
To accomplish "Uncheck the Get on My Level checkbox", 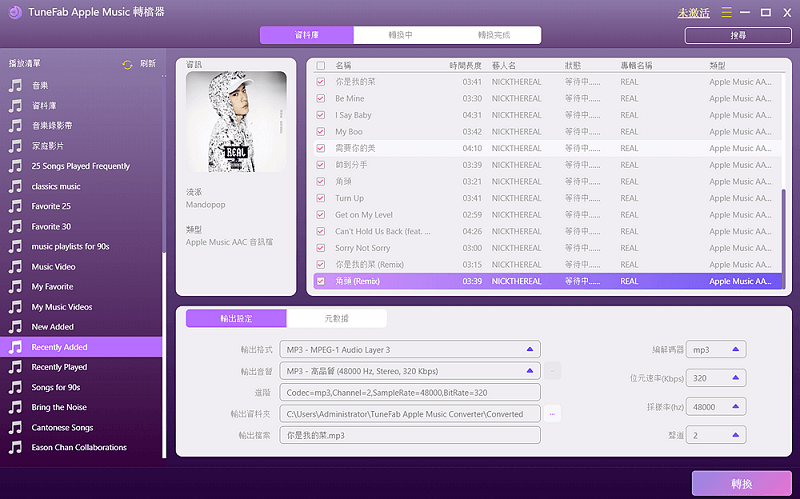I will pos(320,215).
